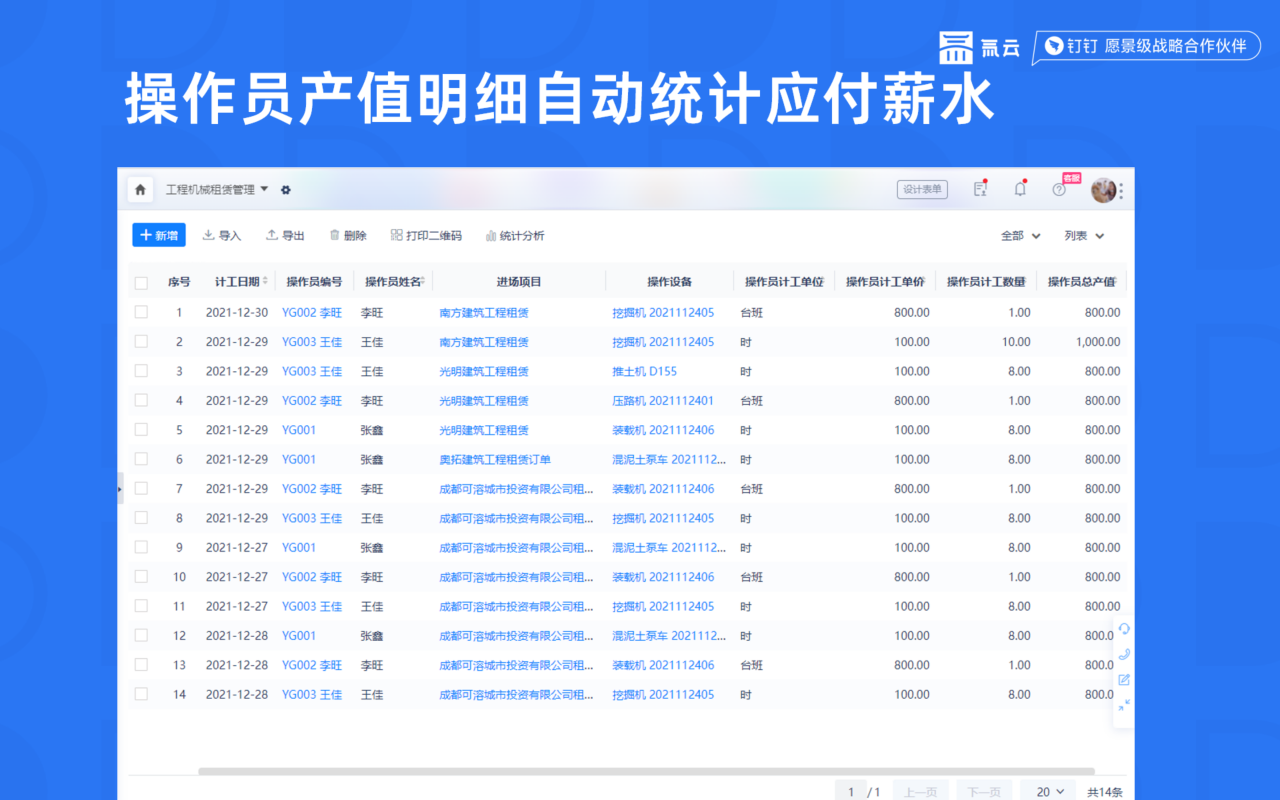The height and width of the screenshot is (800, 1280).
Task: Open 光明建筑工程租赁 link in row 3
Action: pyautogui.click(x=484, y=371)
